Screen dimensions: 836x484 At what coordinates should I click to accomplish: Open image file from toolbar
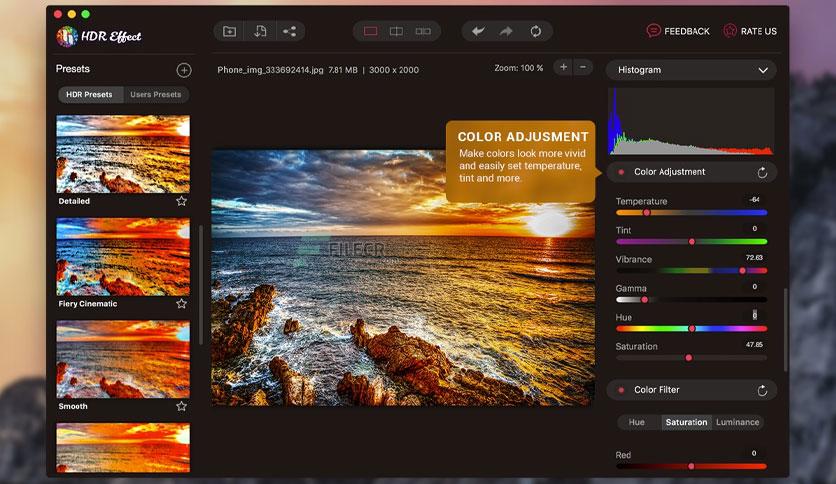(x=229, y=31)
